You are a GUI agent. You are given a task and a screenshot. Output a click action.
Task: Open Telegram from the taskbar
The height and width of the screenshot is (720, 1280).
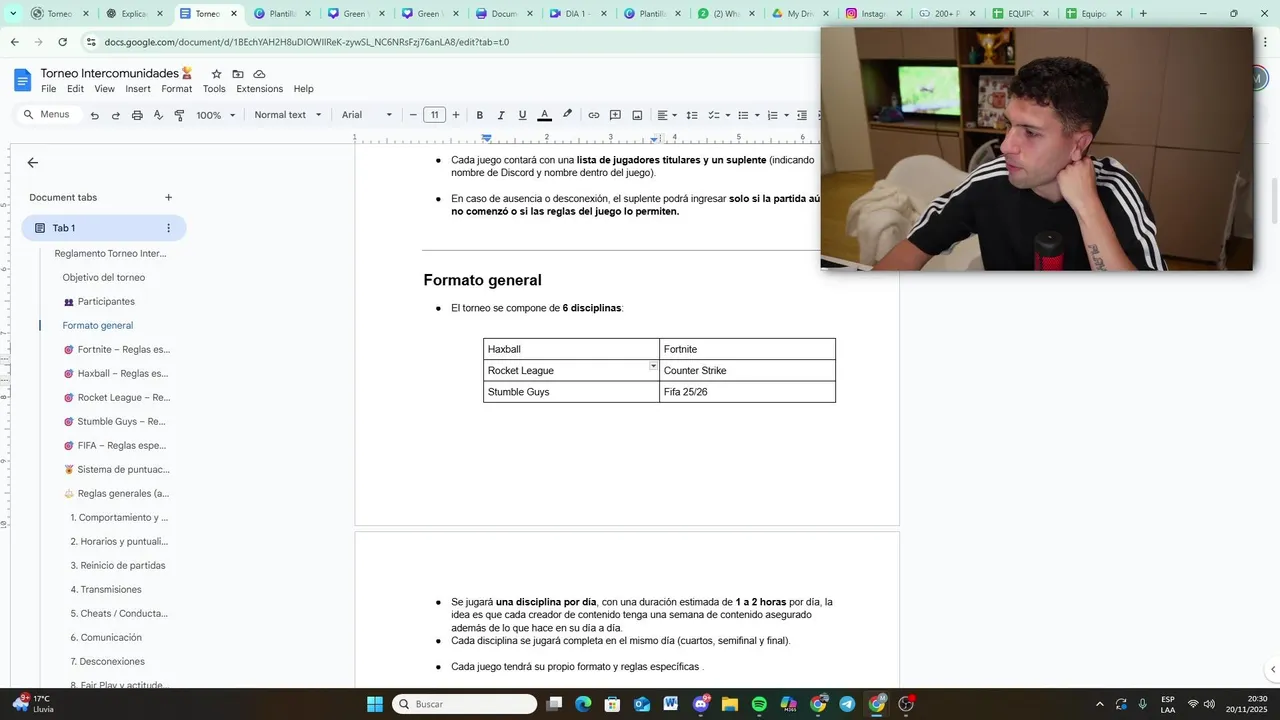847,704
